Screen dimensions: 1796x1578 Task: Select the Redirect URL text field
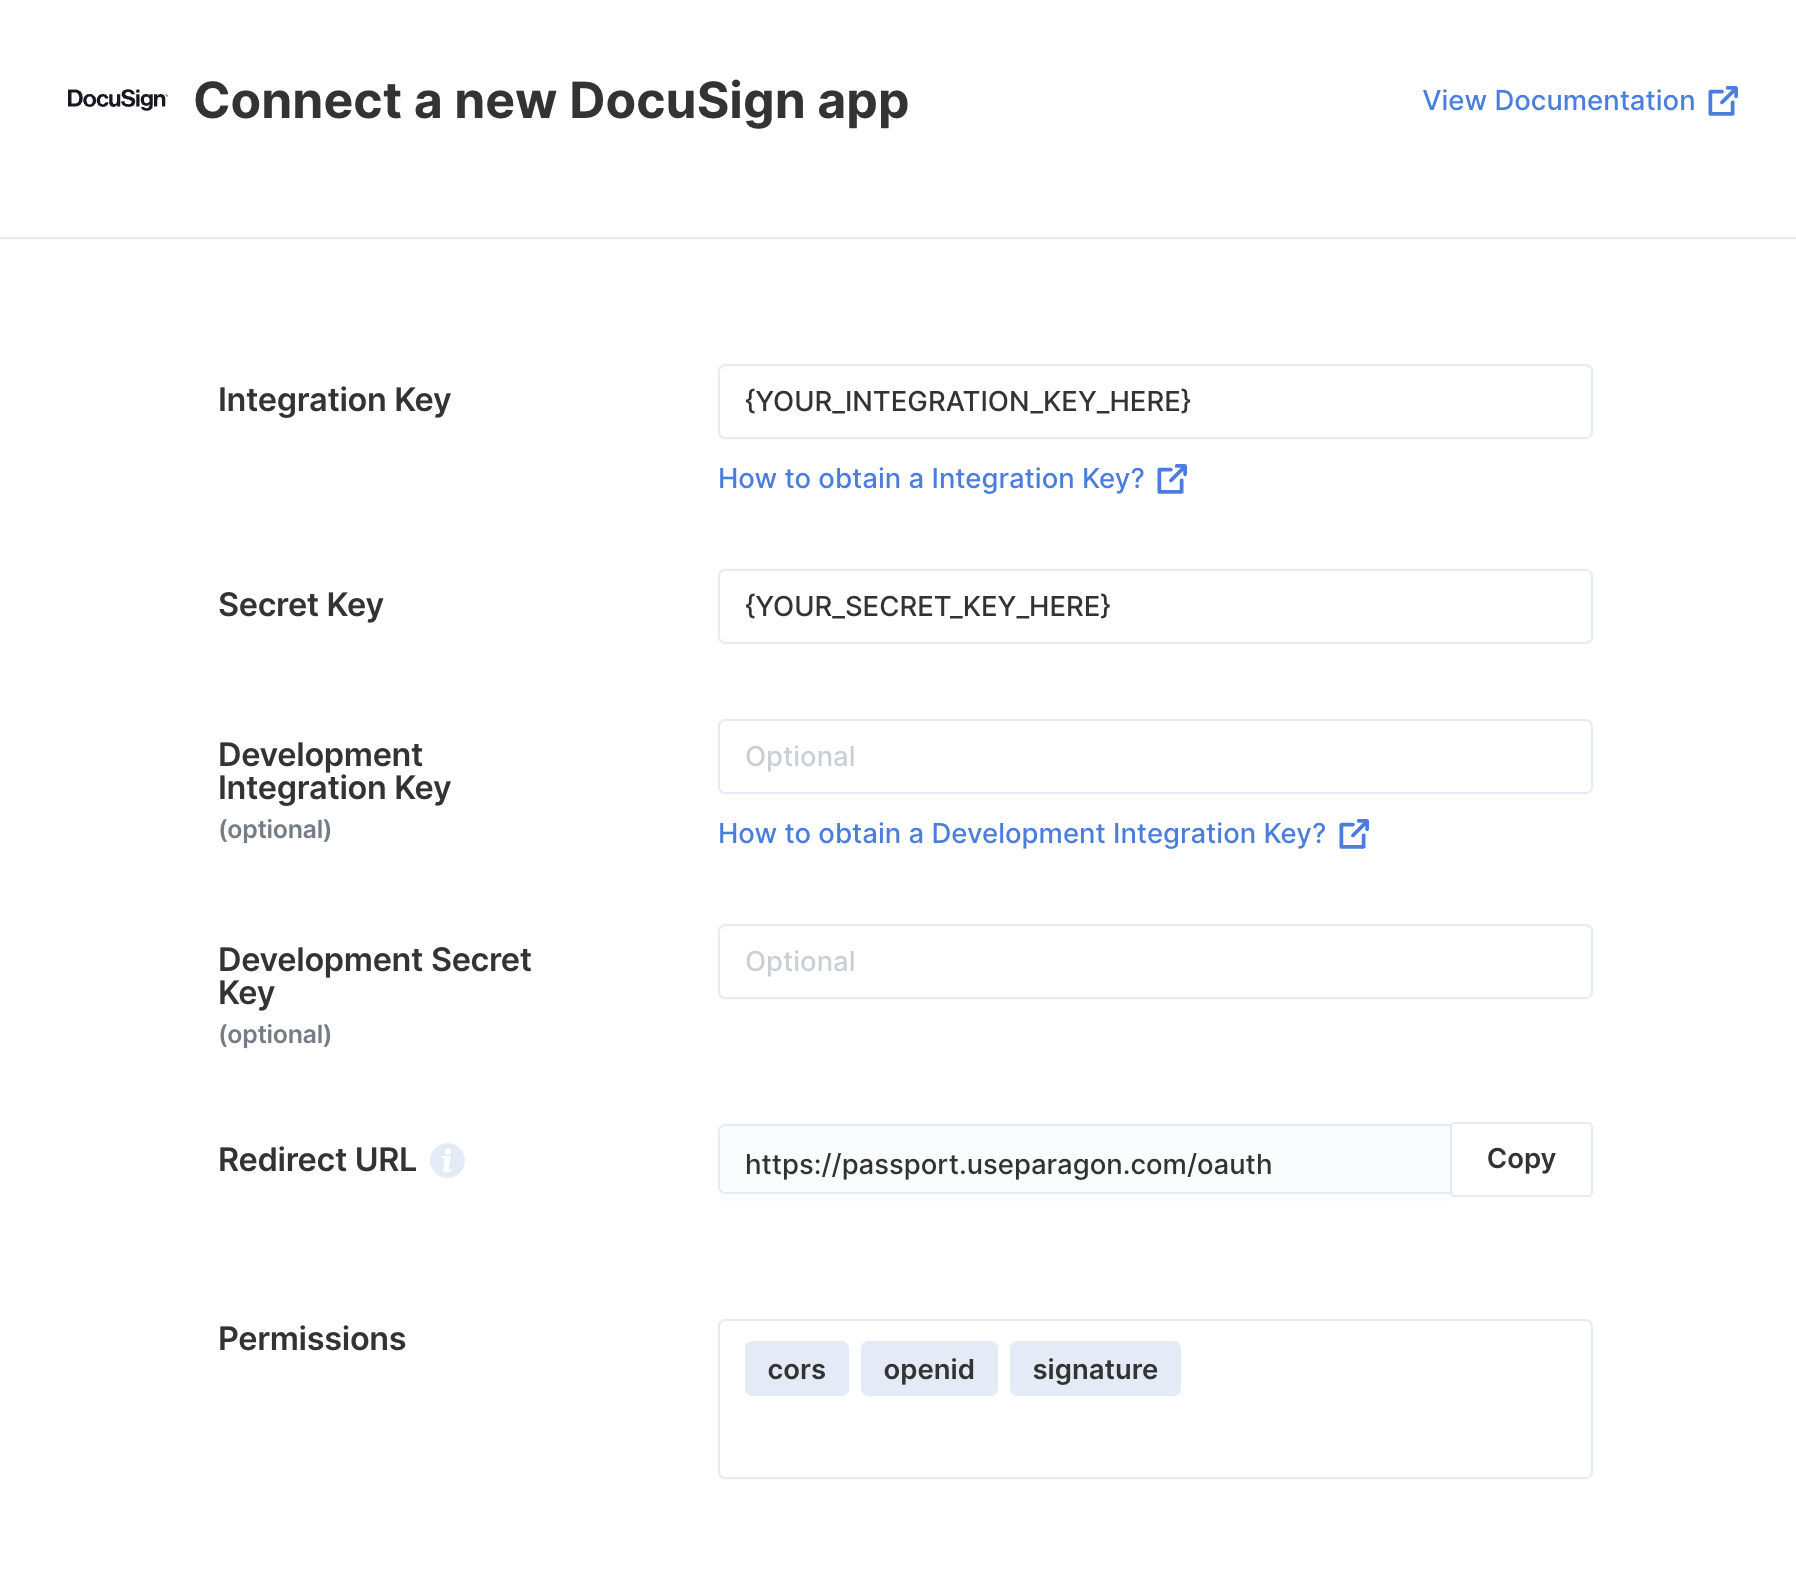coord(1084,1159)
